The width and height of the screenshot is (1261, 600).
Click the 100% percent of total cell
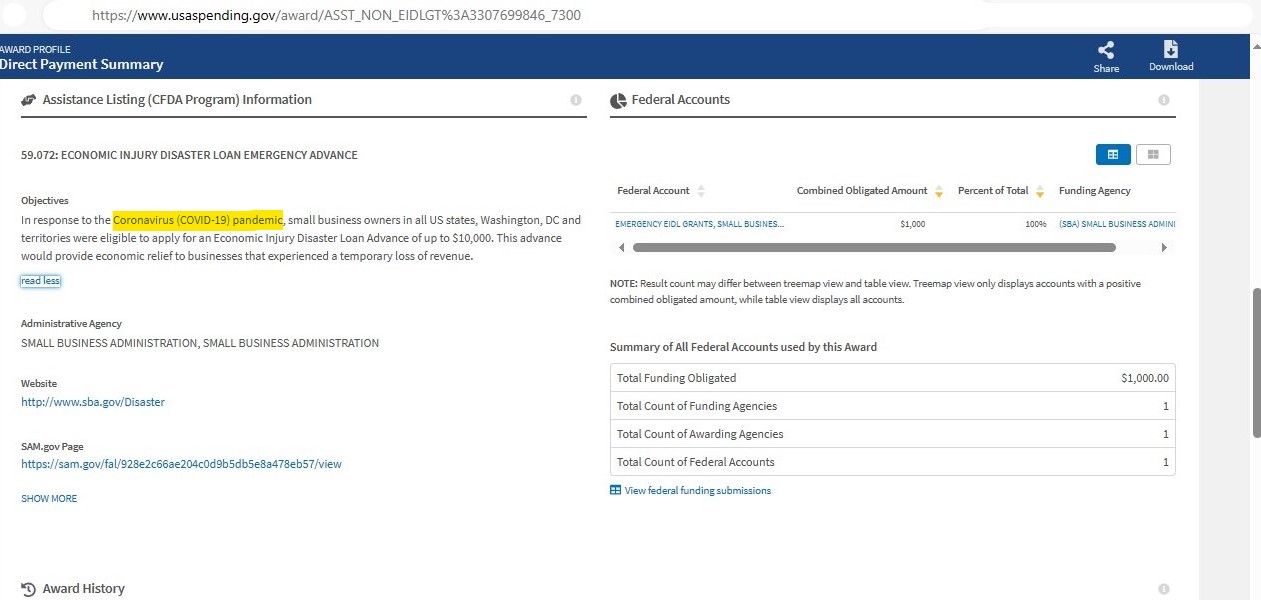coord(1035,224)
